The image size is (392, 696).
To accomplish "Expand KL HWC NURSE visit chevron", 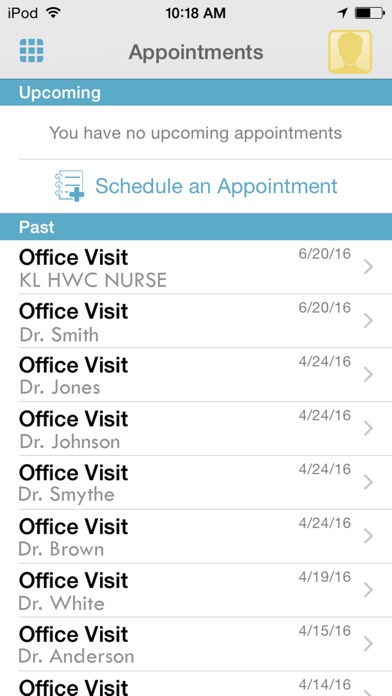I will [368, 267].
